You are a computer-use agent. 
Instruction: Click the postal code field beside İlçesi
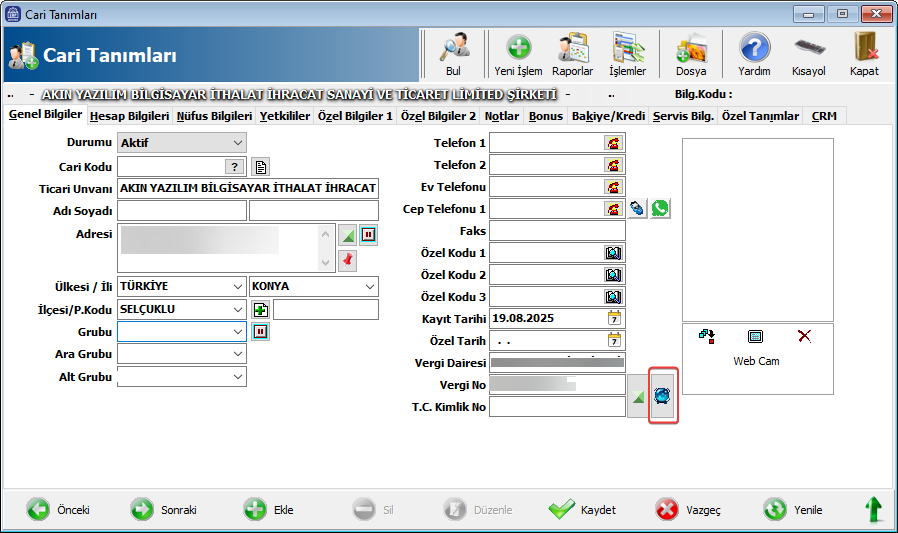326,309
